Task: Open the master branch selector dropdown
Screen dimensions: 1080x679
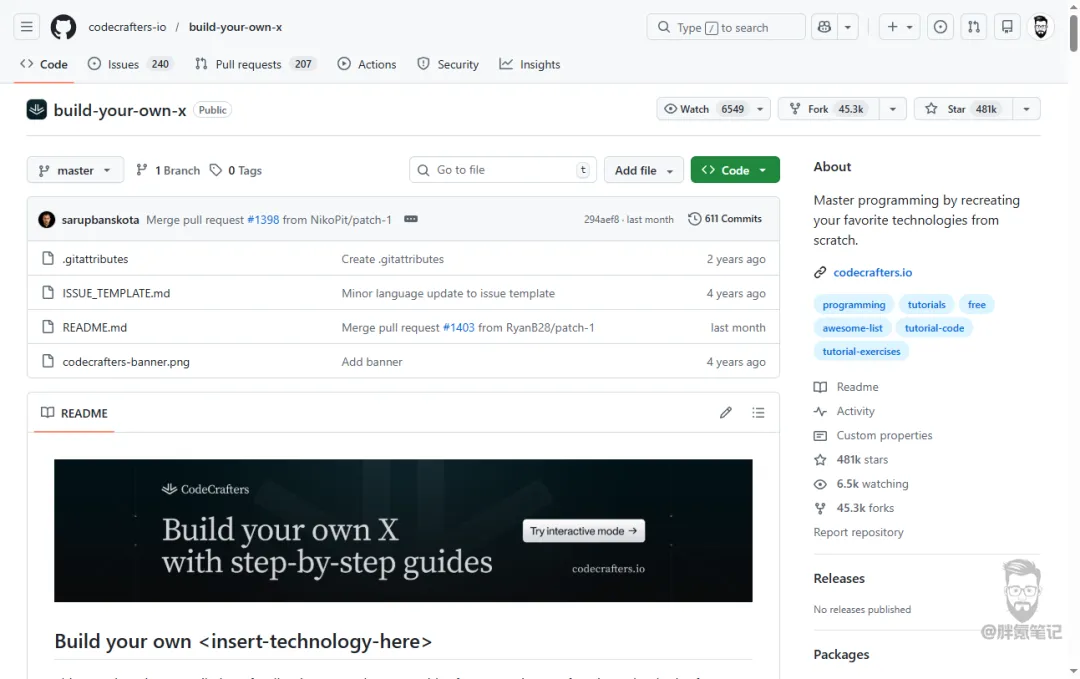Action: click(x=75, y=170)
